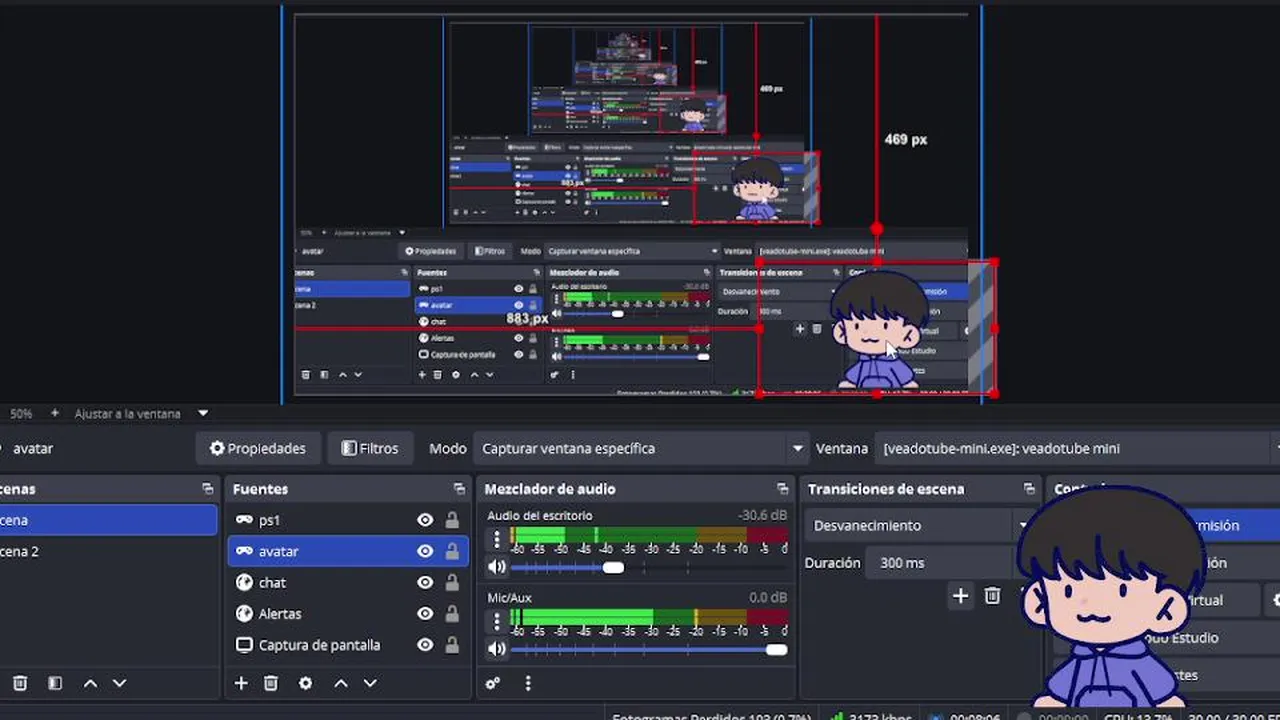Select the highlighted first scene

coord(108,520)
